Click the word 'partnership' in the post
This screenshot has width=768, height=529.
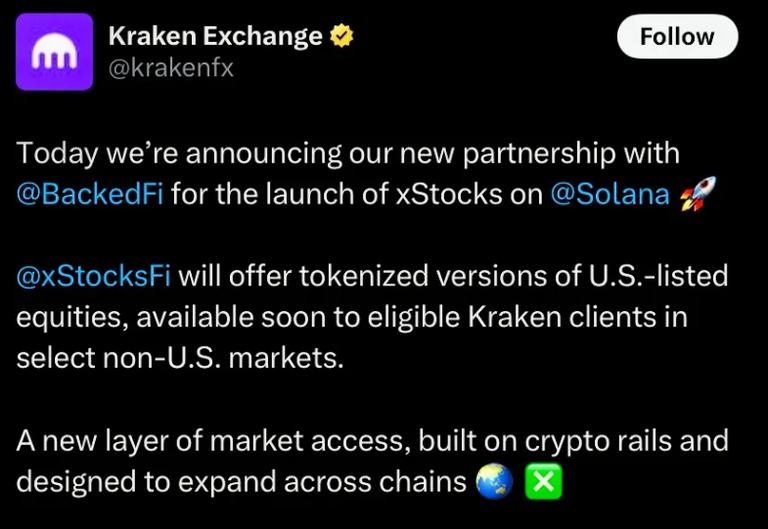click(539, 153)
